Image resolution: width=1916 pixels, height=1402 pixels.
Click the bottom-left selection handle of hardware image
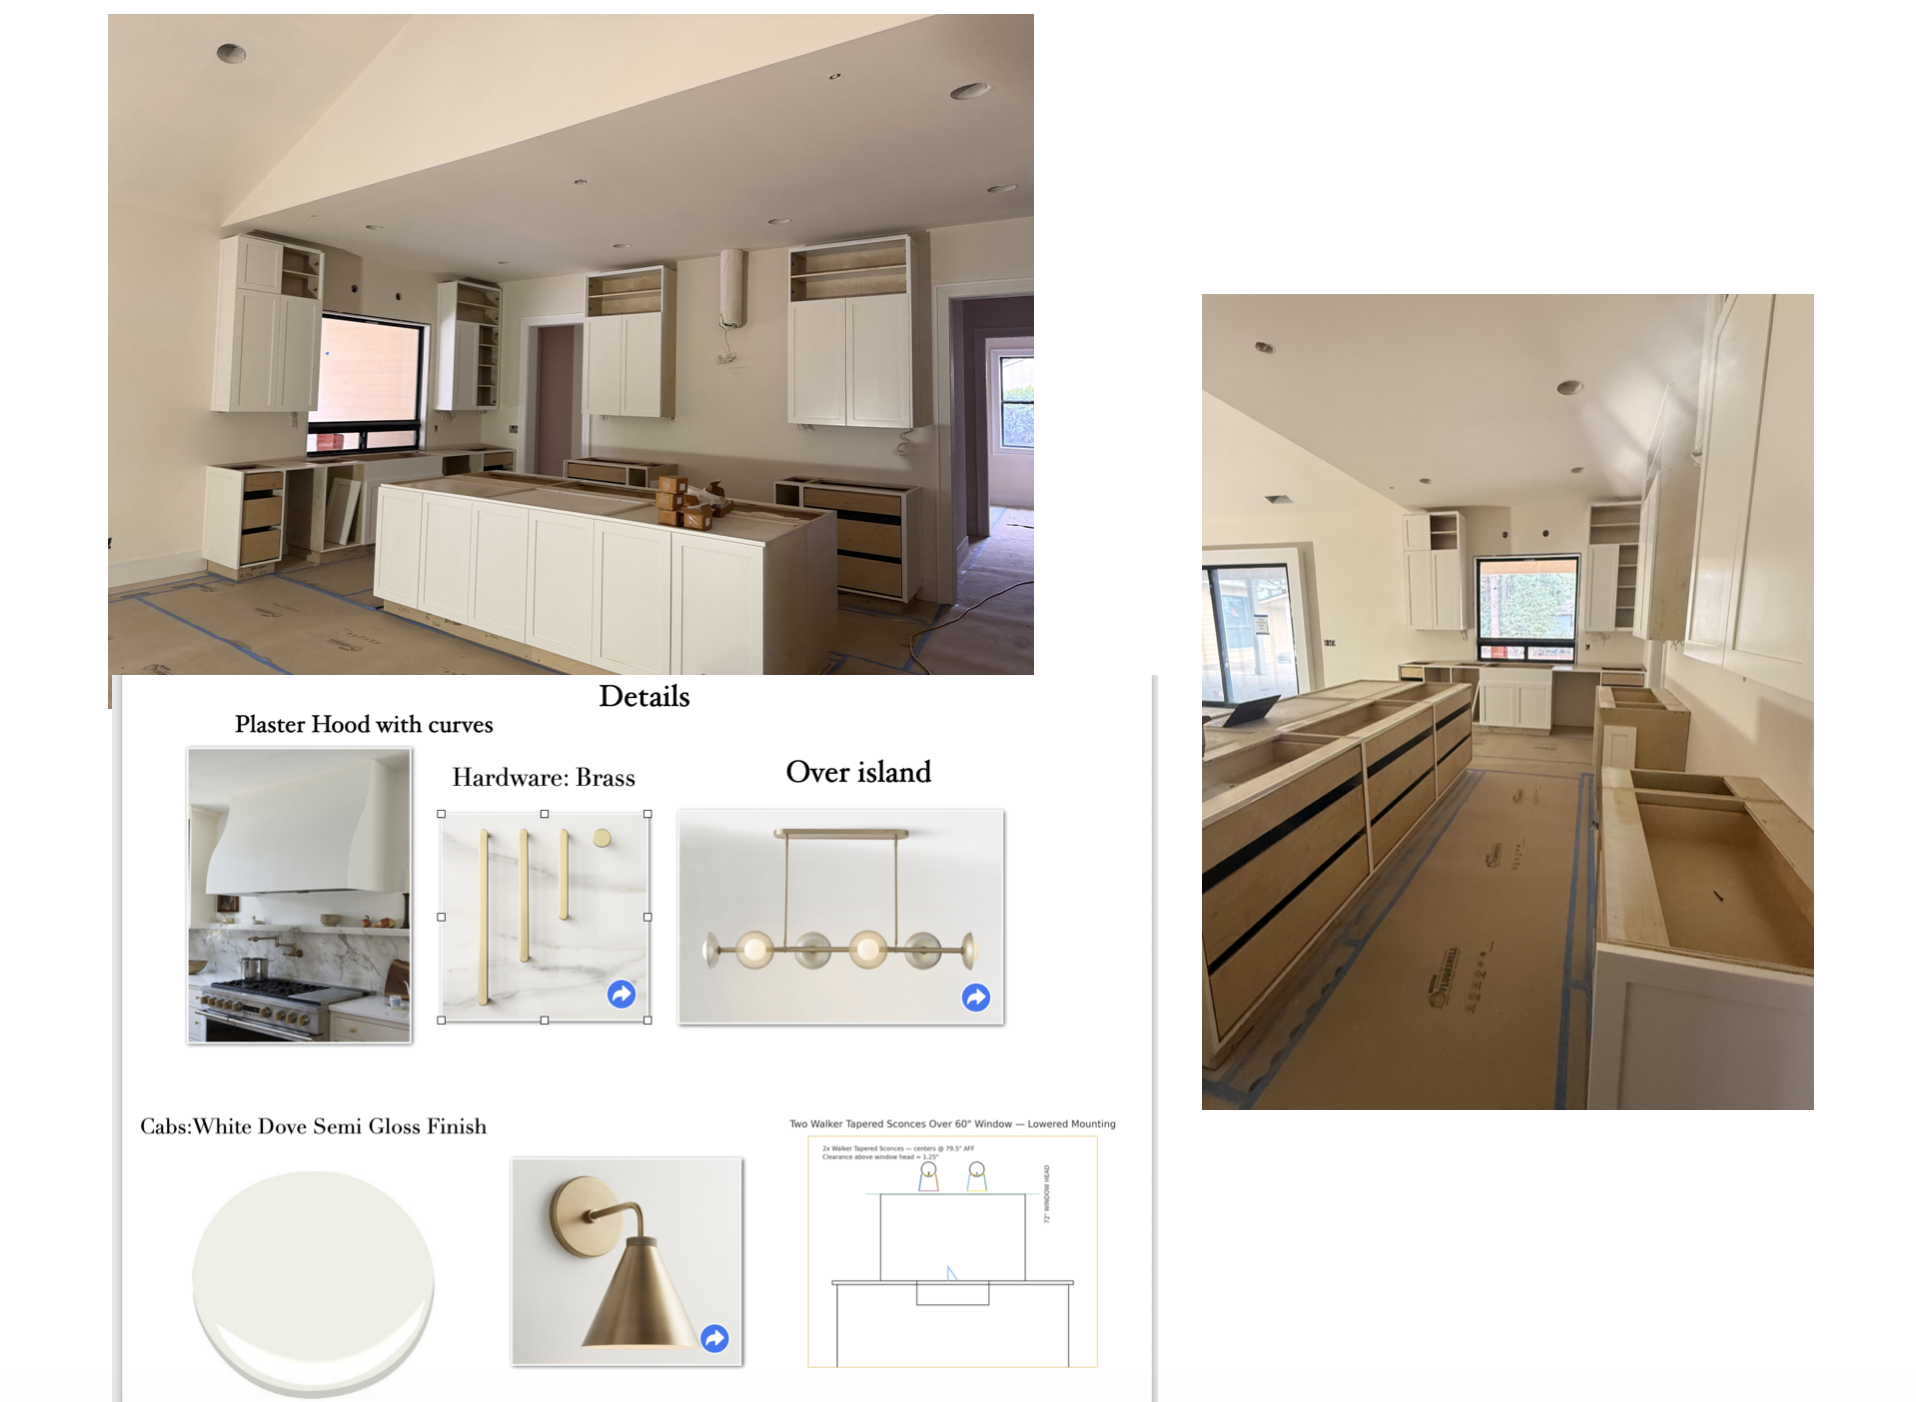point(441,1020)
